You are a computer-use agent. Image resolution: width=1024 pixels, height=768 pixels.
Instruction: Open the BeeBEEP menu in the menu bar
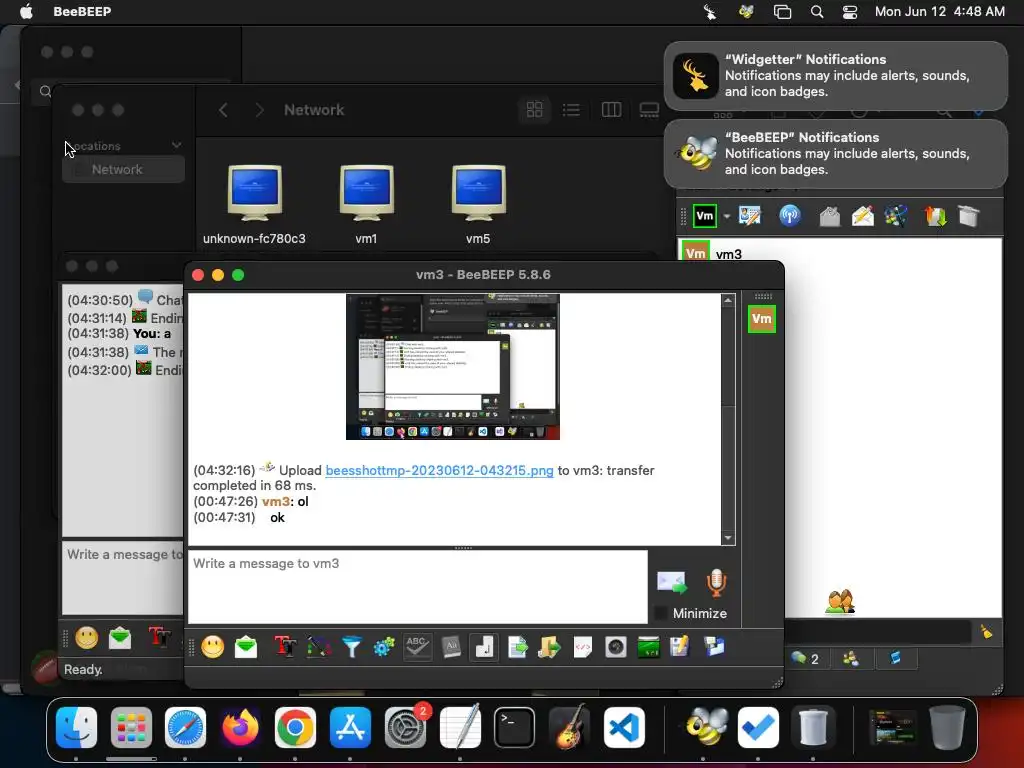tap(82, 12)
